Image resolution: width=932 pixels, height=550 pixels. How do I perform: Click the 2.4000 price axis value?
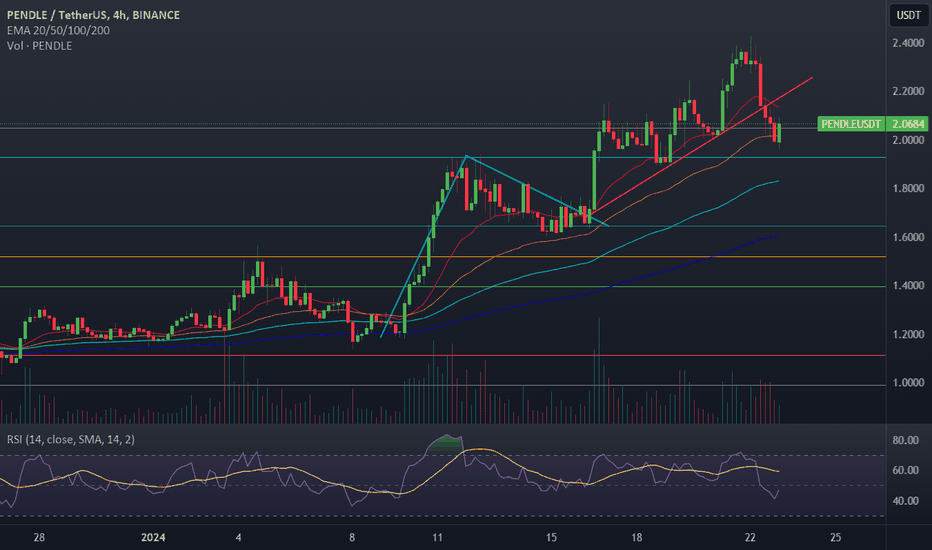coord(908,43)
